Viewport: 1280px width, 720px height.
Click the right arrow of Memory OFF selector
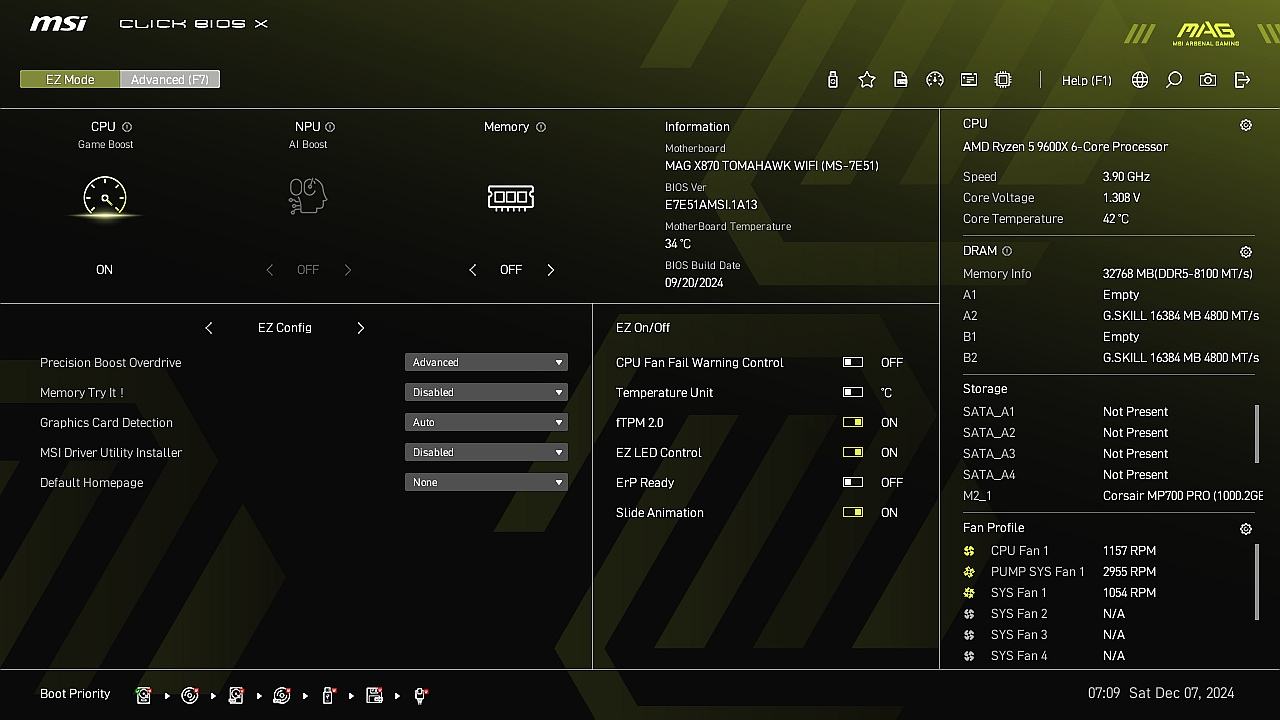(x=550, y=270)
